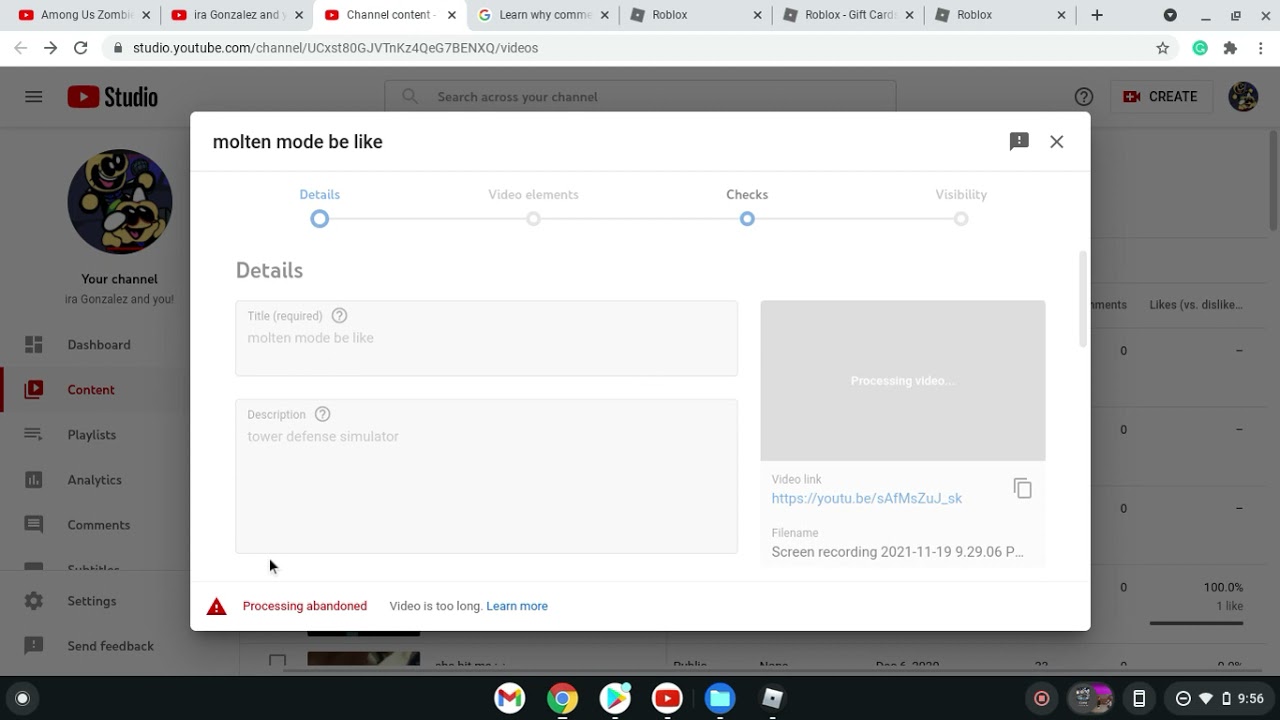
Task: Go to the Details step
Action: point(319,207)
